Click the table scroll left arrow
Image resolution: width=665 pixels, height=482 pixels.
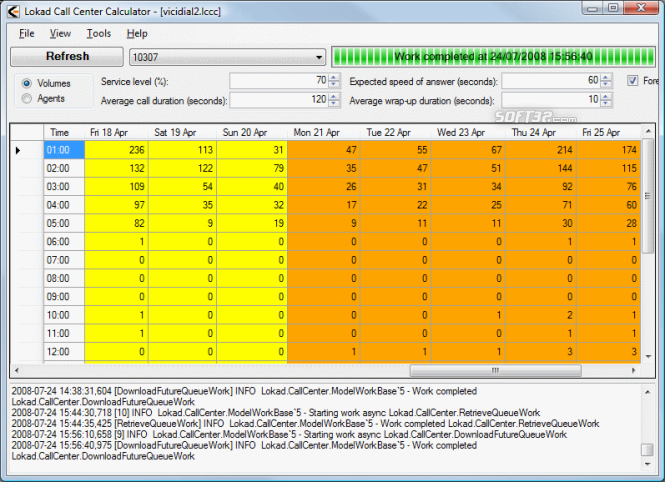pyautogui.click(x=17, y=371)
